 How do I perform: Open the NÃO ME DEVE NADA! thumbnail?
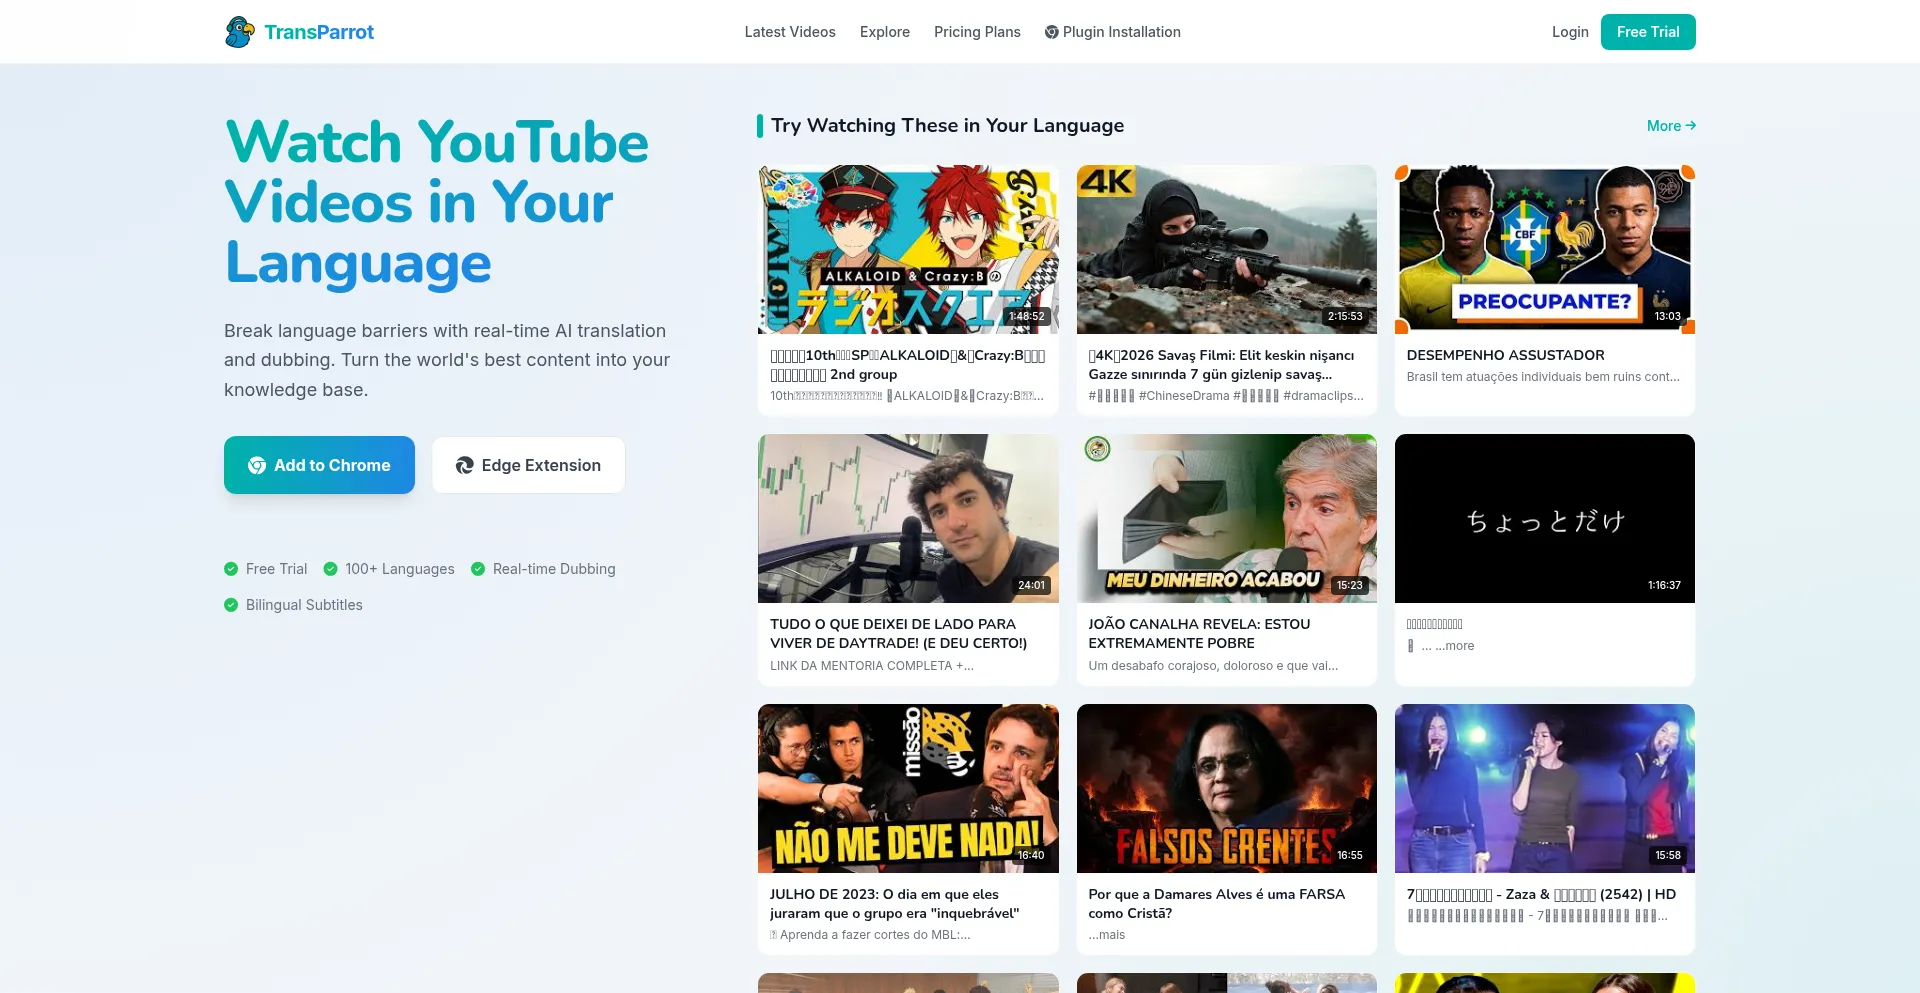[908, 788]
